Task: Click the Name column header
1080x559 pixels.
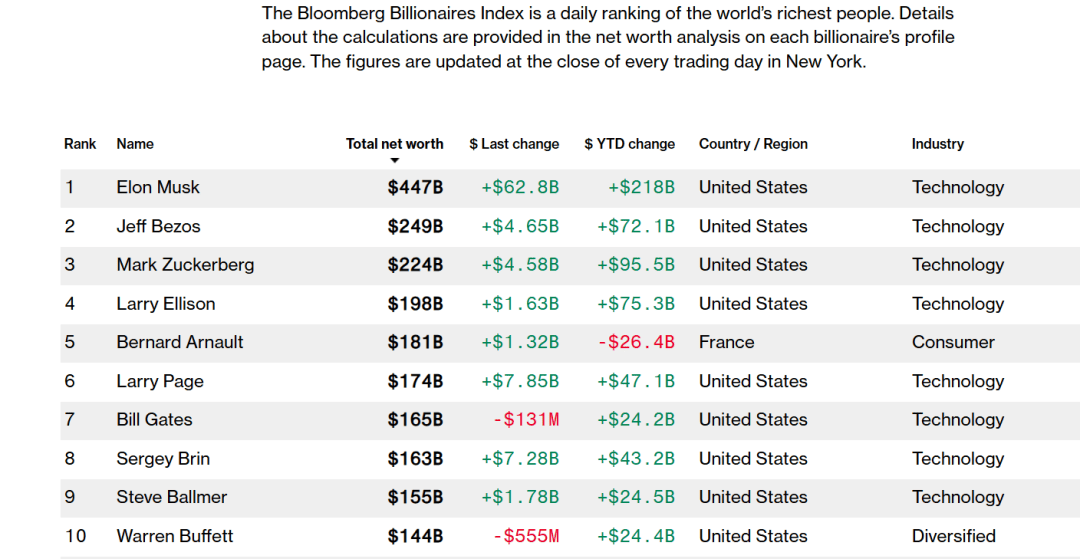Action: pyautogui.click(x=135, y=144)
